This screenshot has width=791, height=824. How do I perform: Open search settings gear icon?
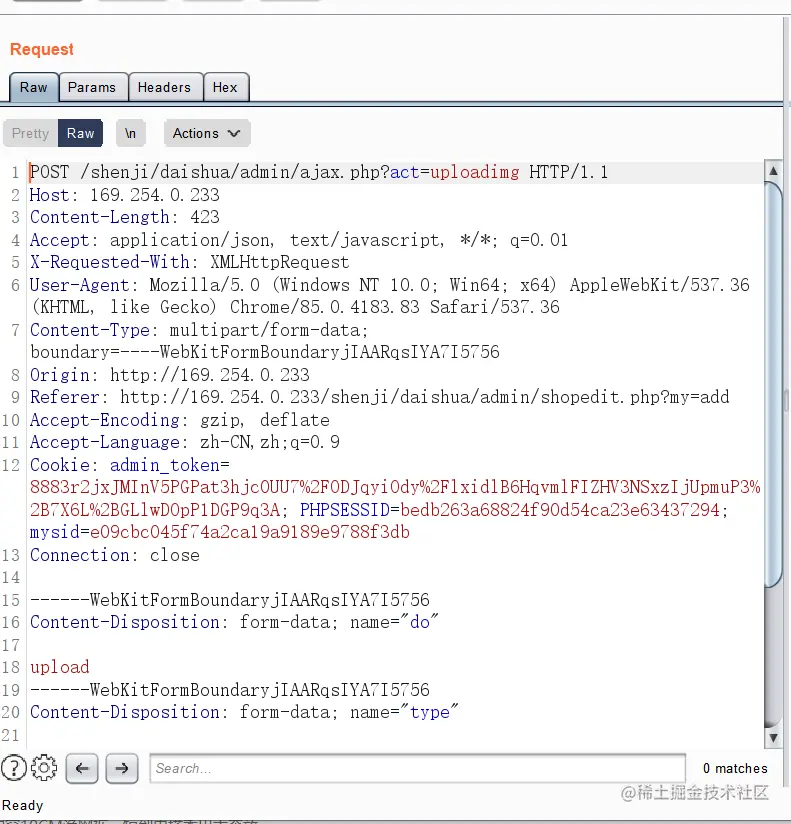(44, 768)
